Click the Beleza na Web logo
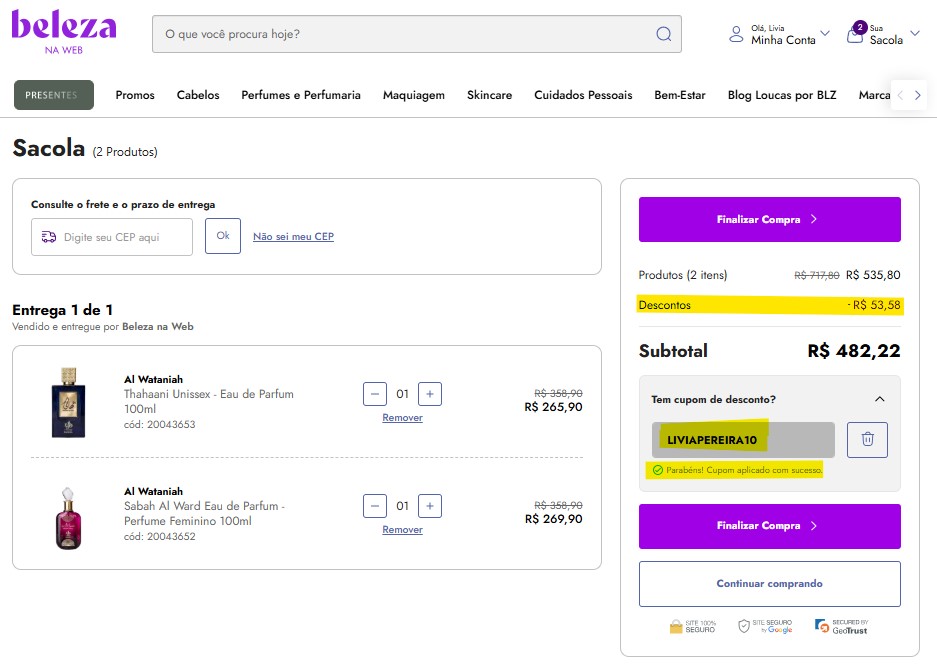 pyautogui.click(x=64, y=32)
